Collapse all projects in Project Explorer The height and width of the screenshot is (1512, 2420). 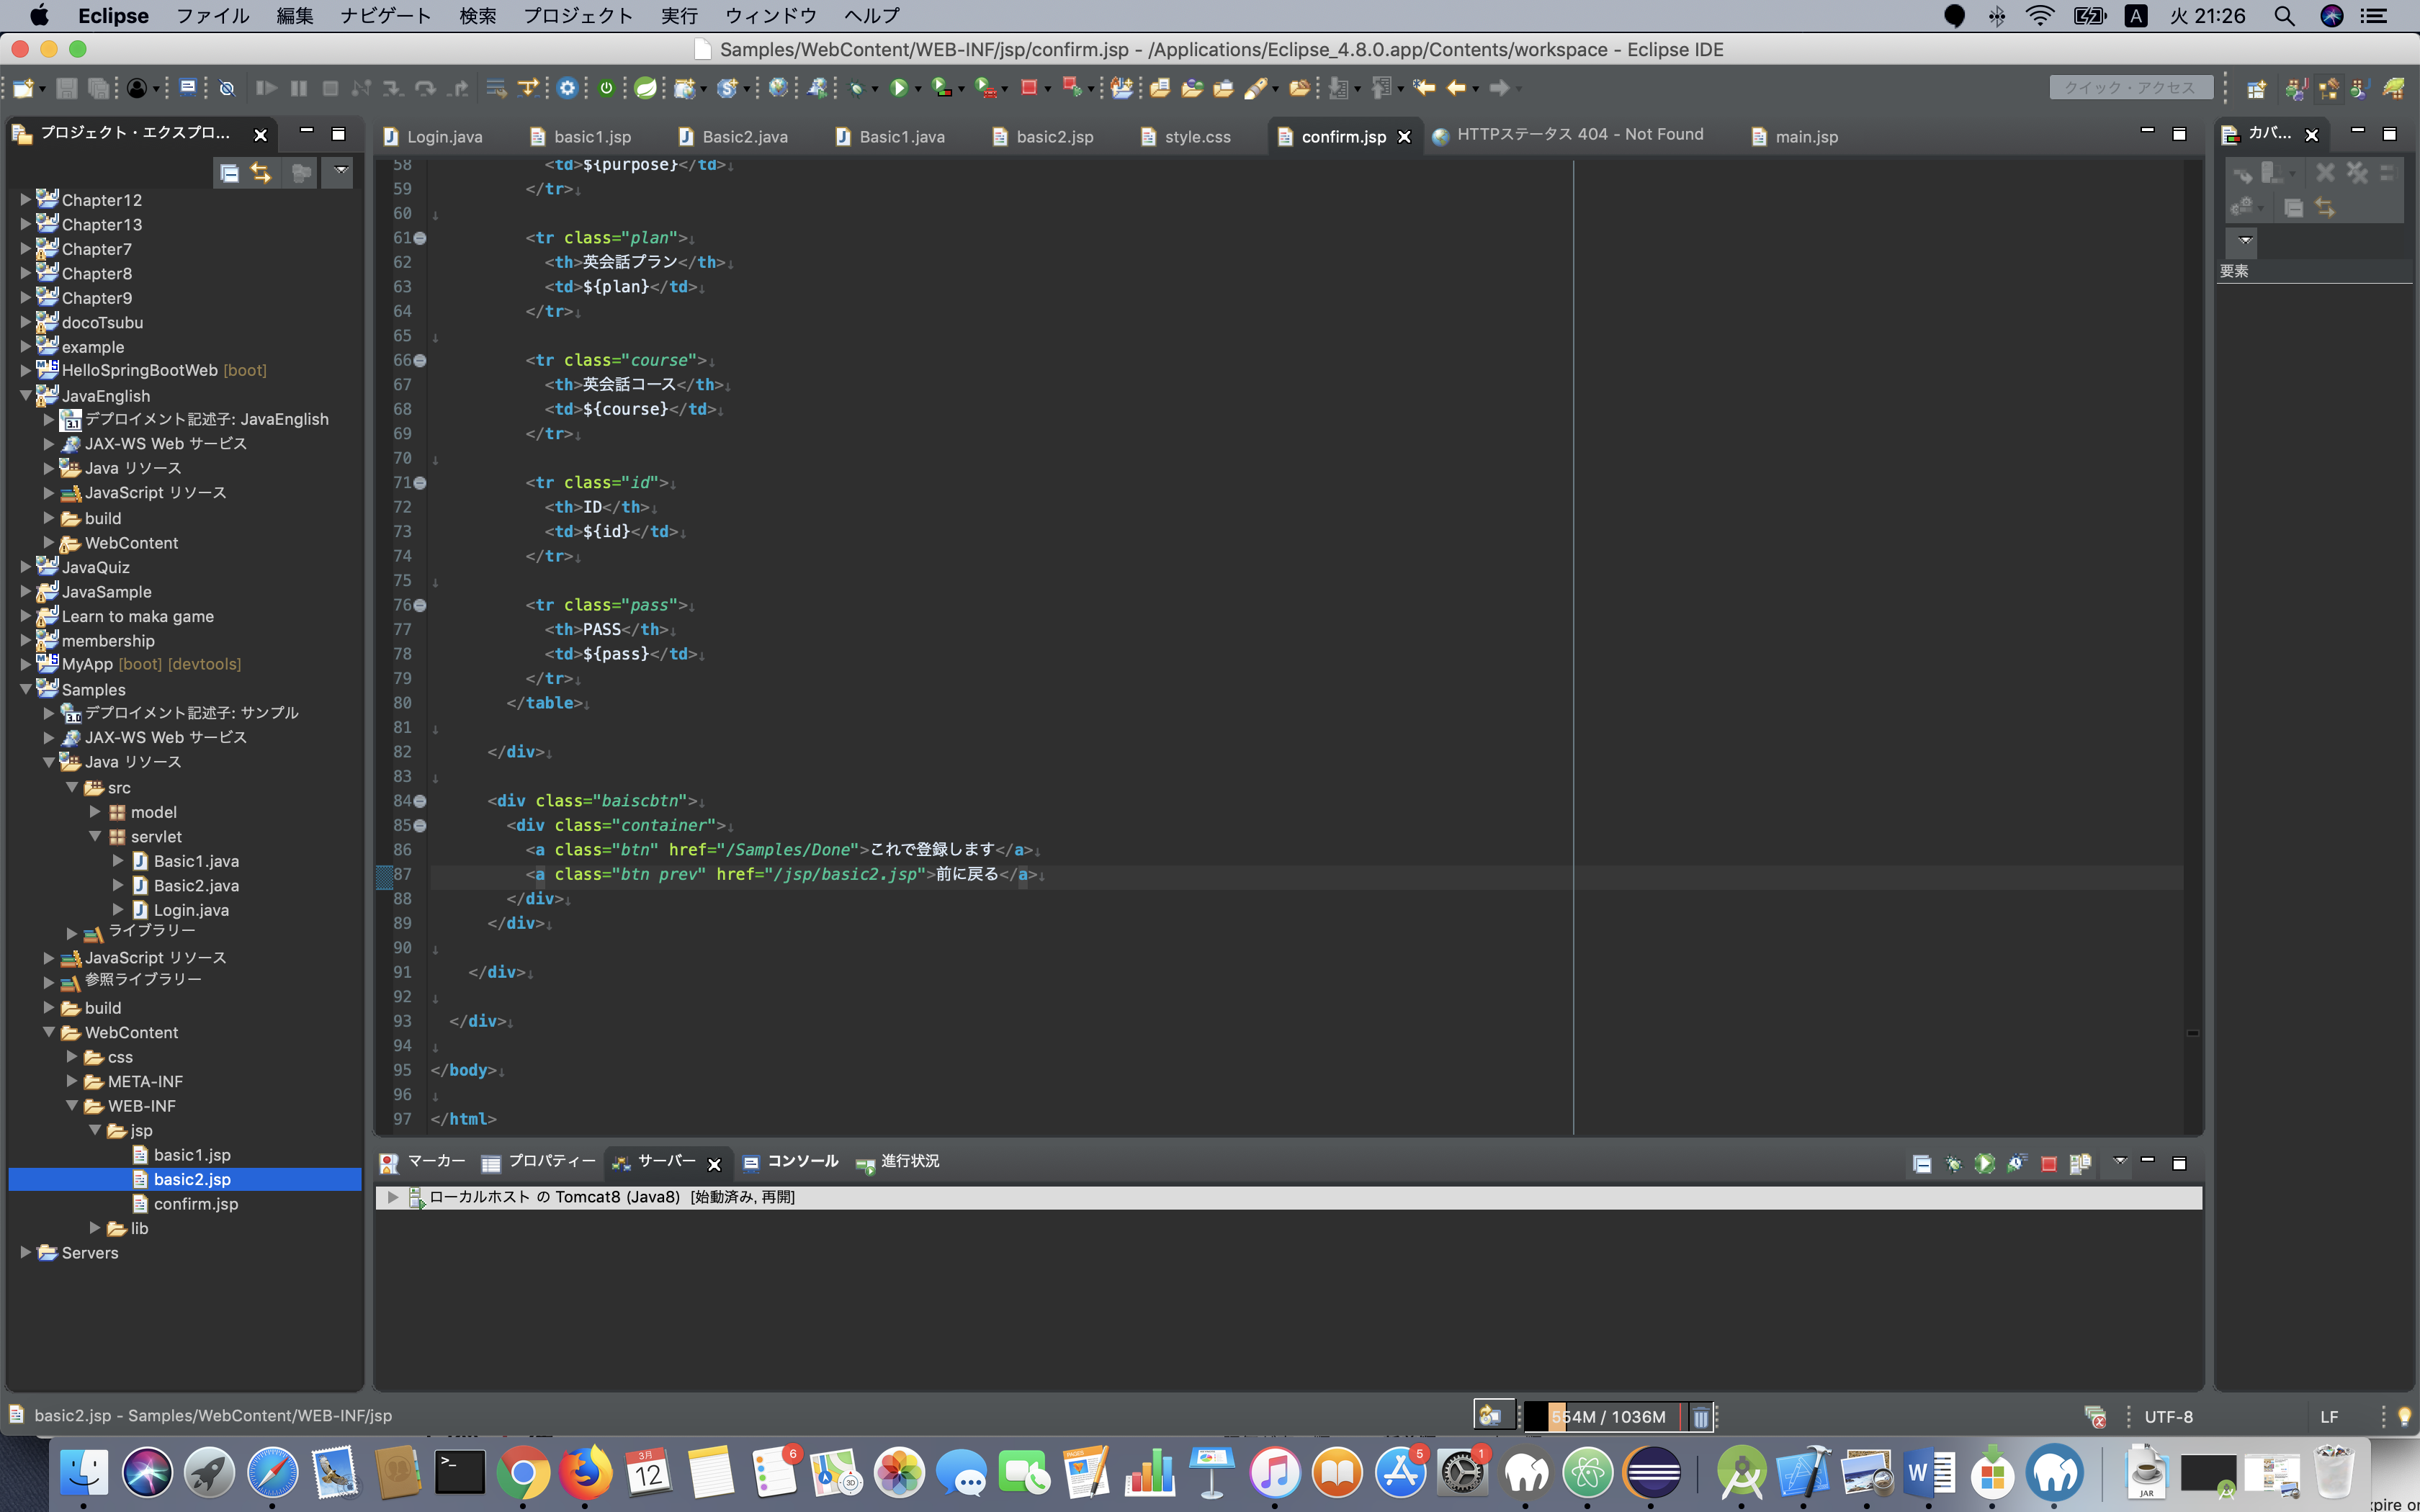[x=229, y=173]
